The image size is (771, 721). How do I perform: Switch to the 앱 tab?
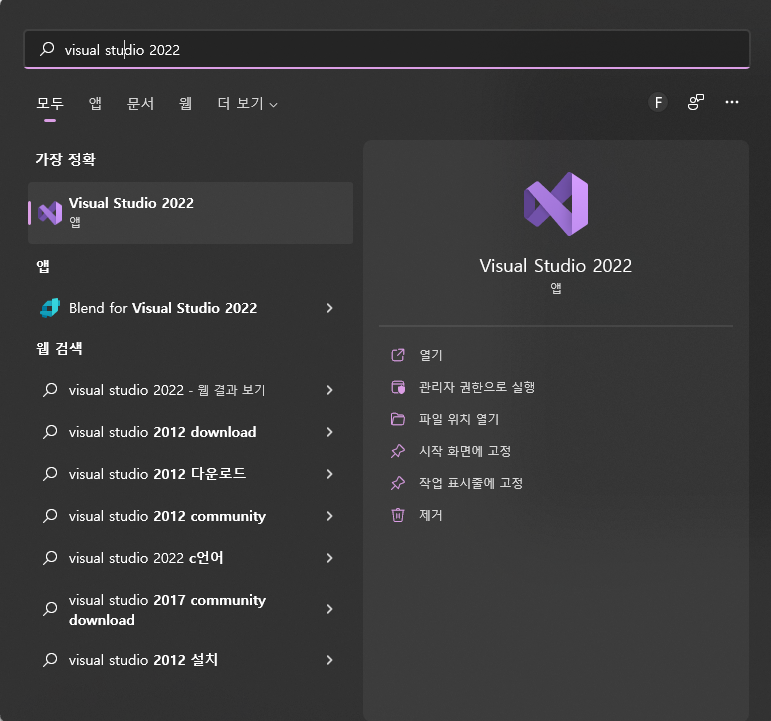(95, 103)
